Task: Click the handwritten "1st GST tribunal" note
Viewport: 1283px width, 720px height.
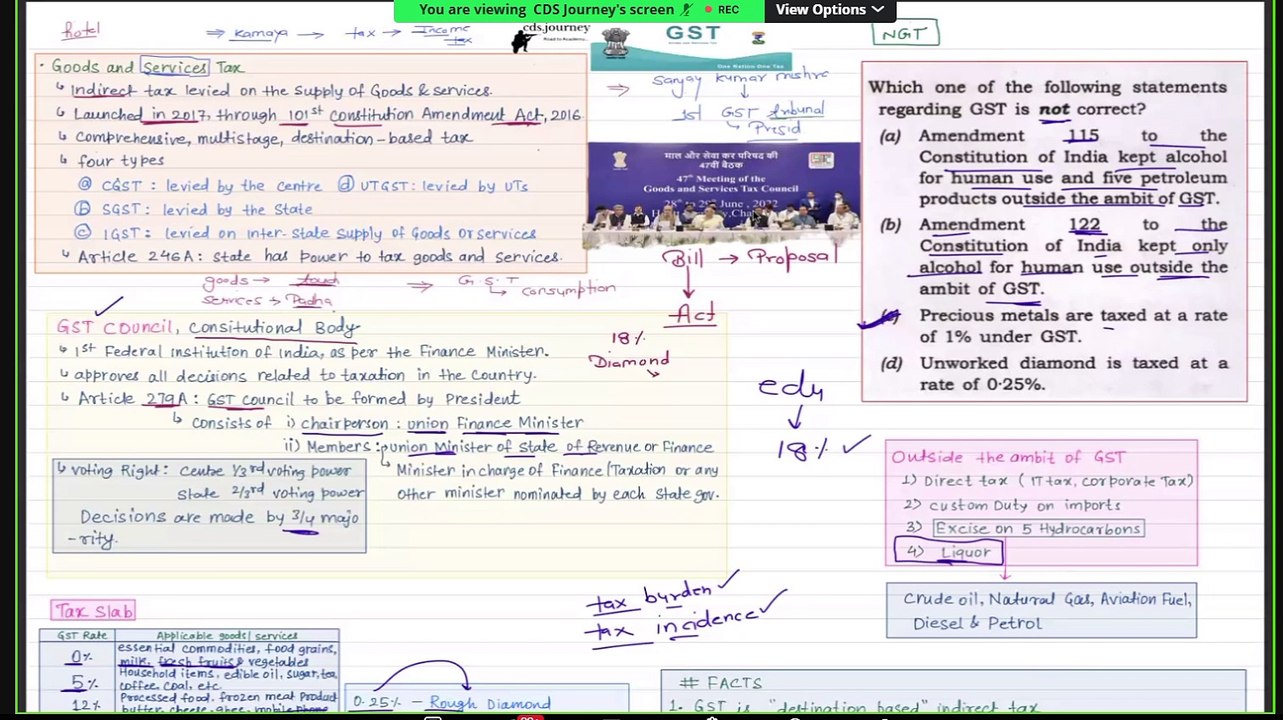Action: click(x=747, y=111)
